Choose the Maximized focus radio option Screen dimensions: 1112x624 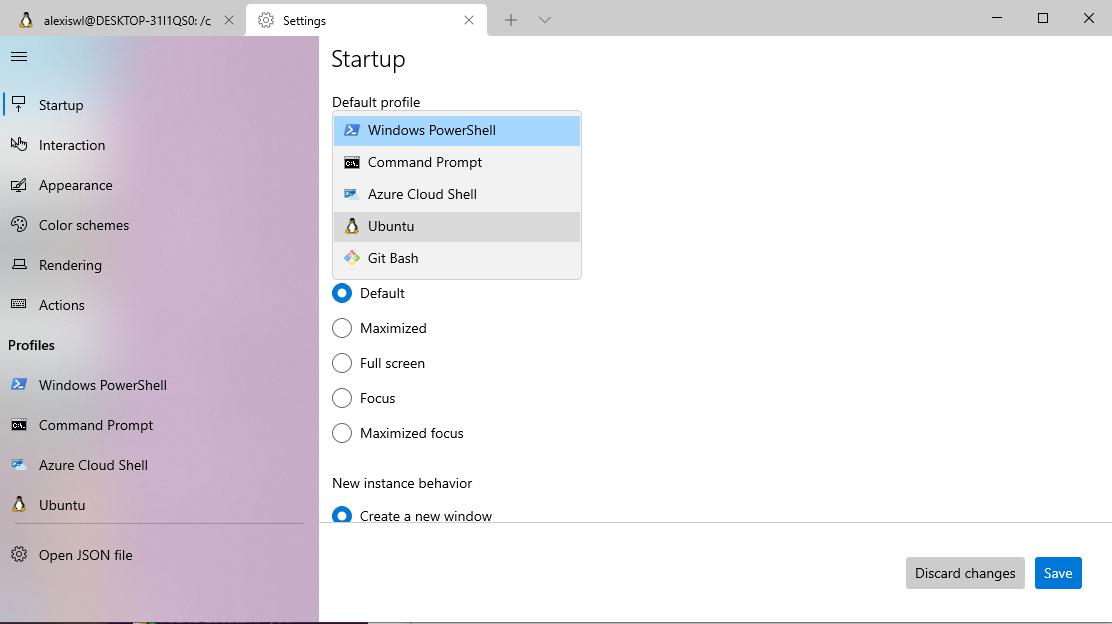(x=342, y=433)
